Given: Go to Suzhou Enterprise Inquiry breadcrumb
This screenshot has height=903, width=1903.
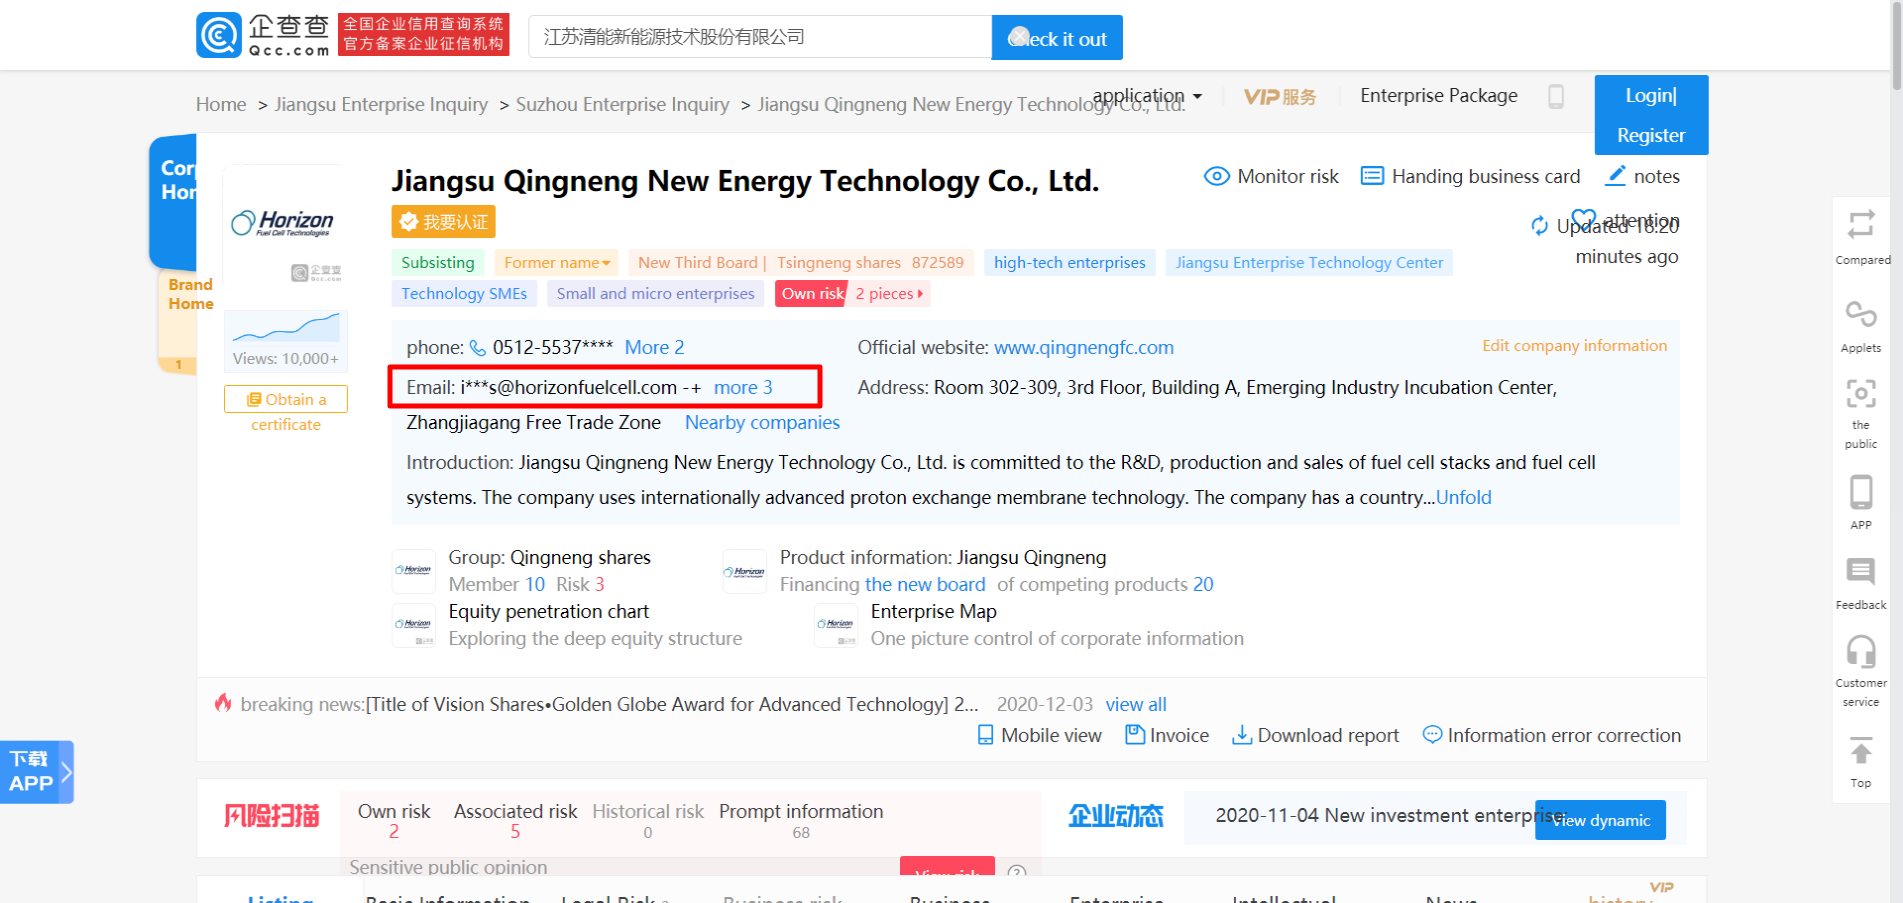Looking at the screenshot, I should (x=622, y=105).
